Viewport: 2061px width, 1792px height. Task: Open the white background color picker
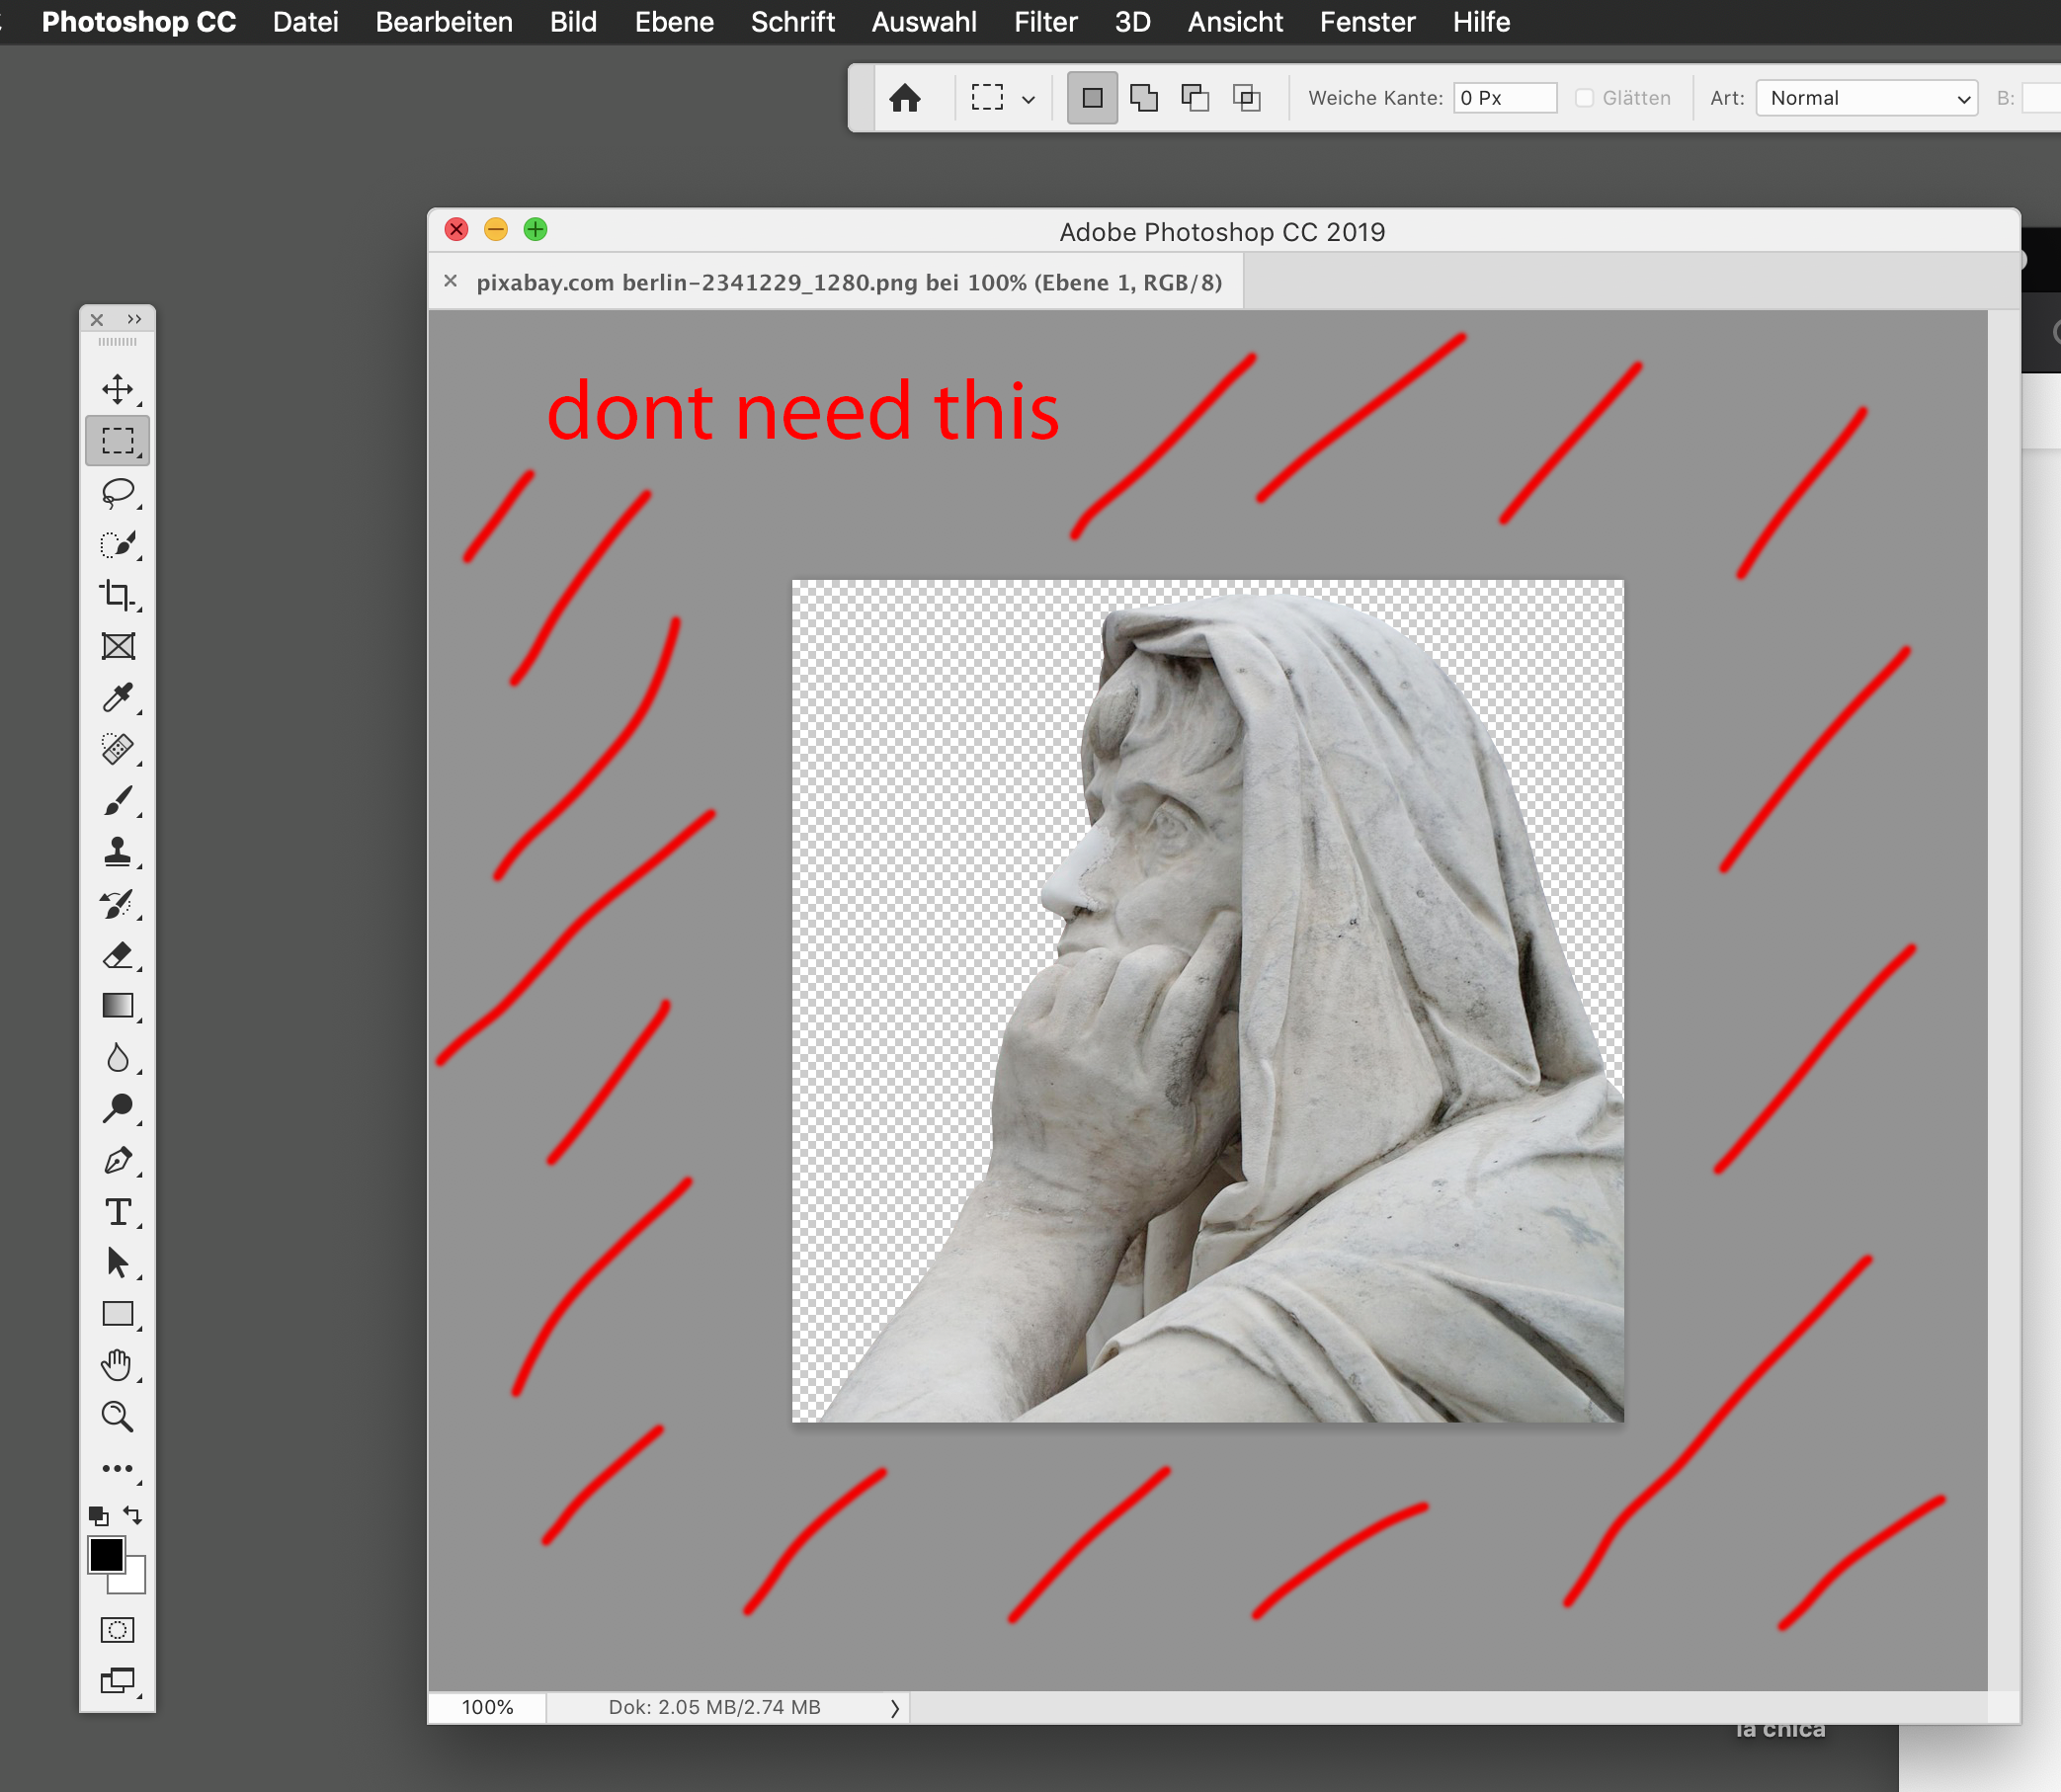134,1580
